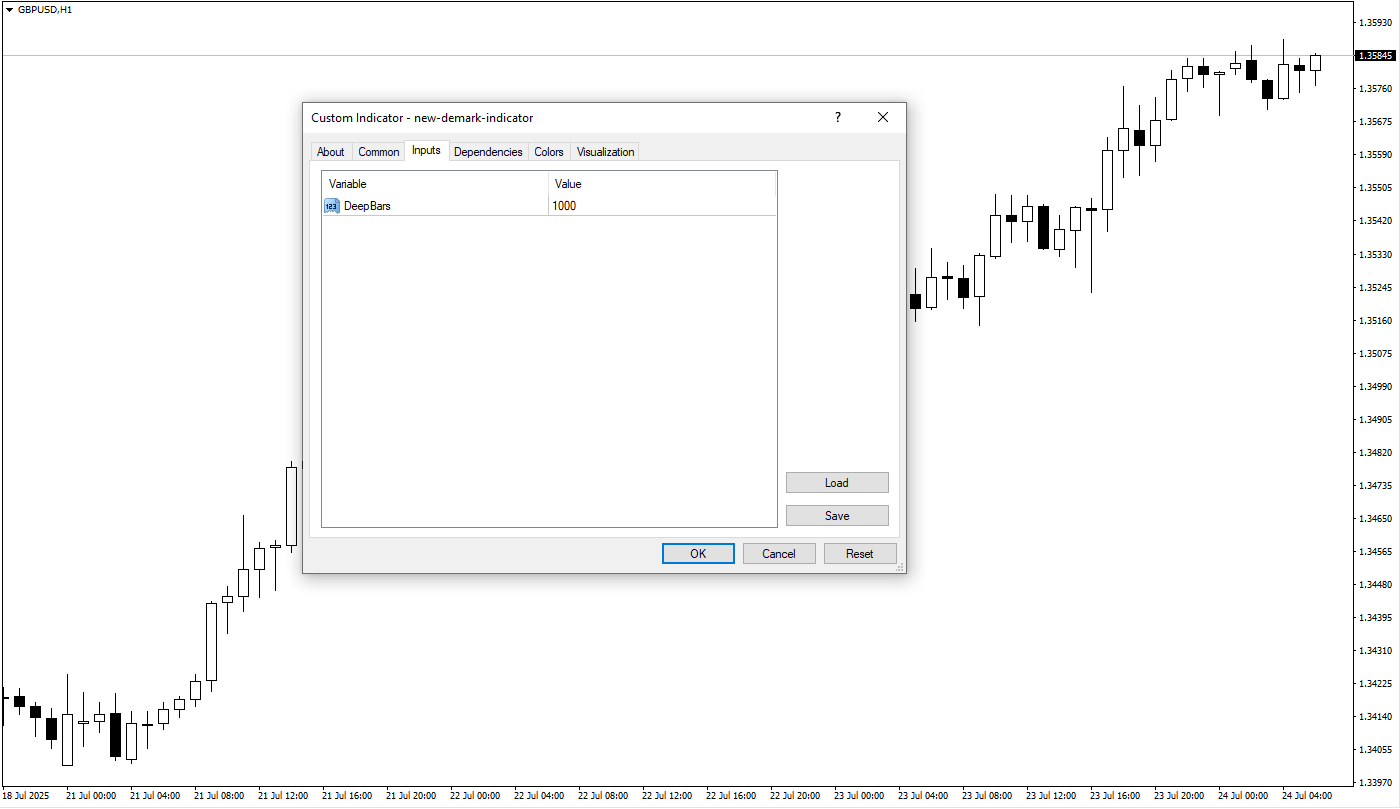Viewport: 1400px width, 809px height.
Task: Click the 23 Jul 12:00 time label
Action: [x=1051, y=796]
